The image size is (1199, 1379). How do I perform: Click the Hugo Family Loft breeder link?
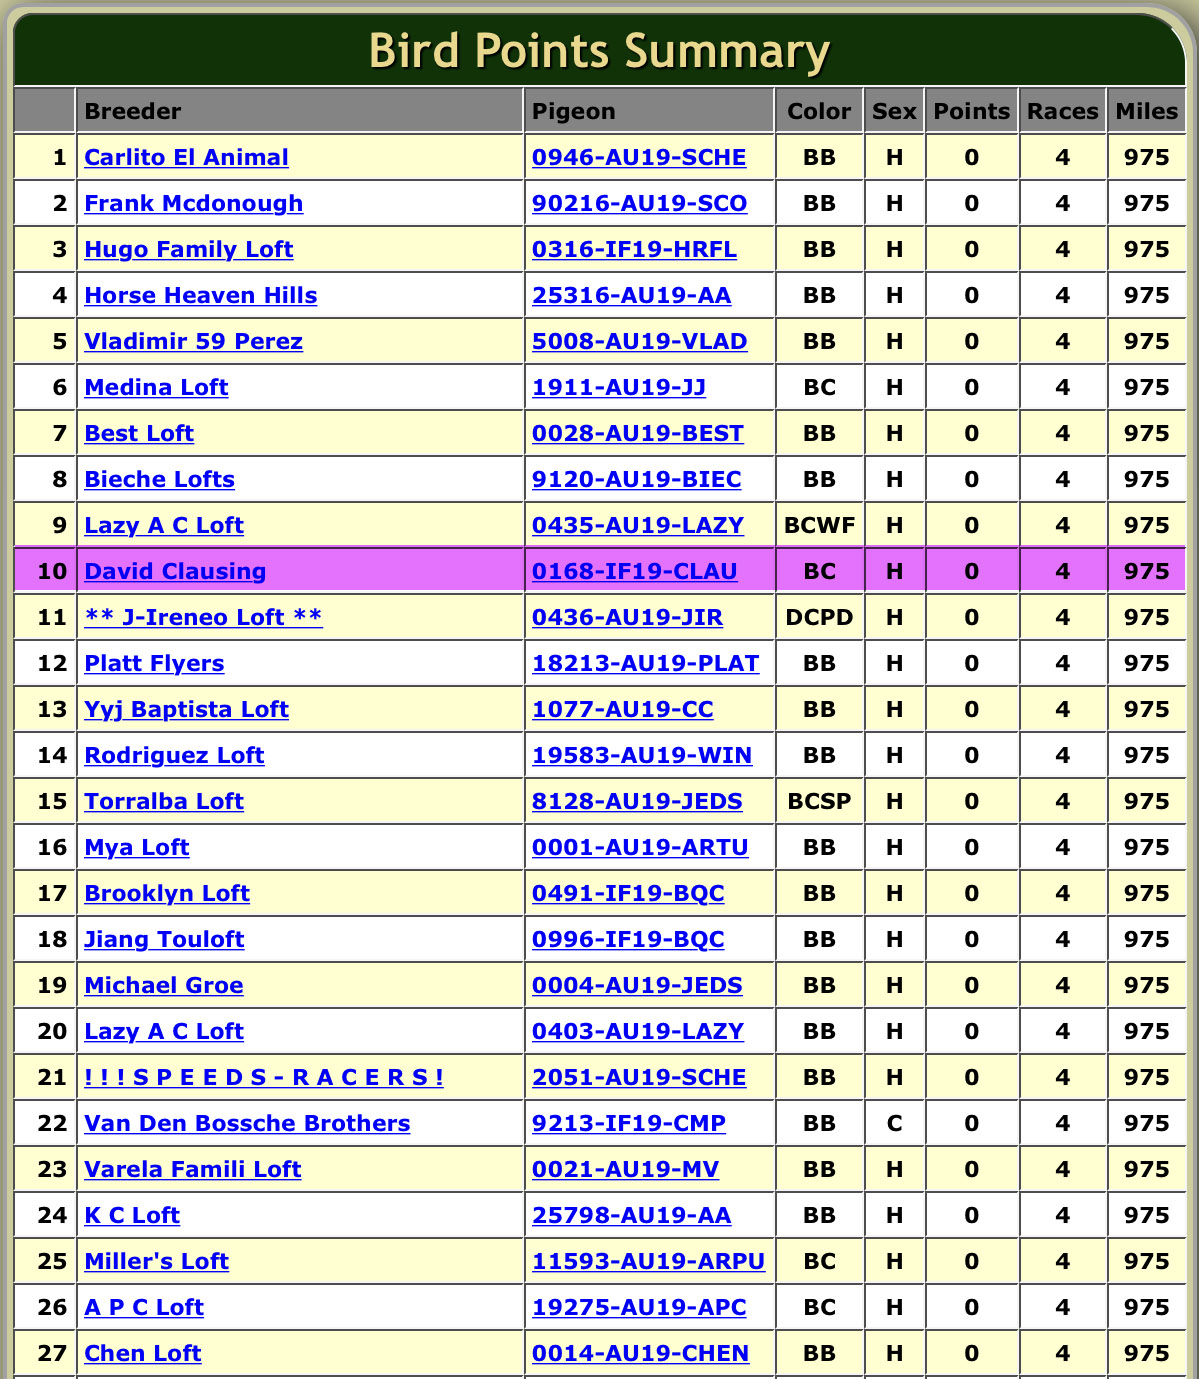pos(188,250)
